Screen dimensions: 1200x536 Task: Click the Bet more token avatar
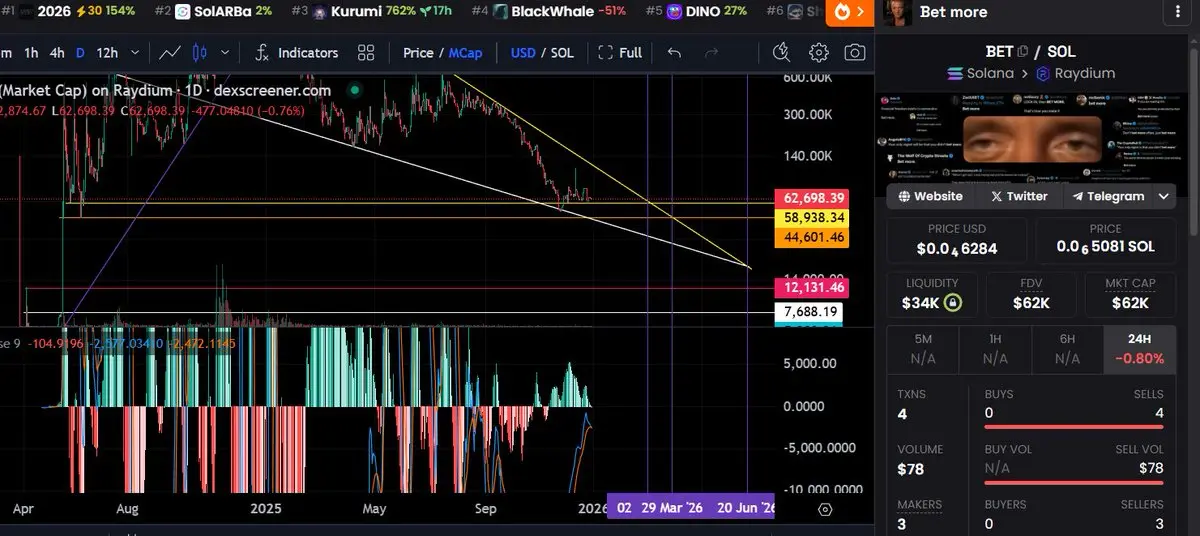[x=897, y=12]
